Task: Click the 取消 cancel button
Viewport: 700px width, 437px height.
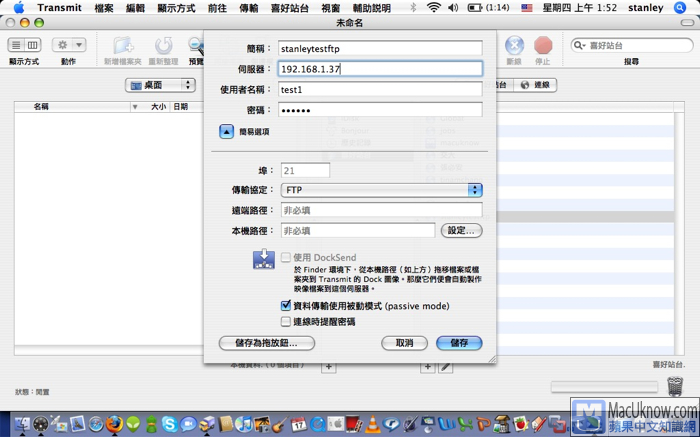Action: click(404, 343)
